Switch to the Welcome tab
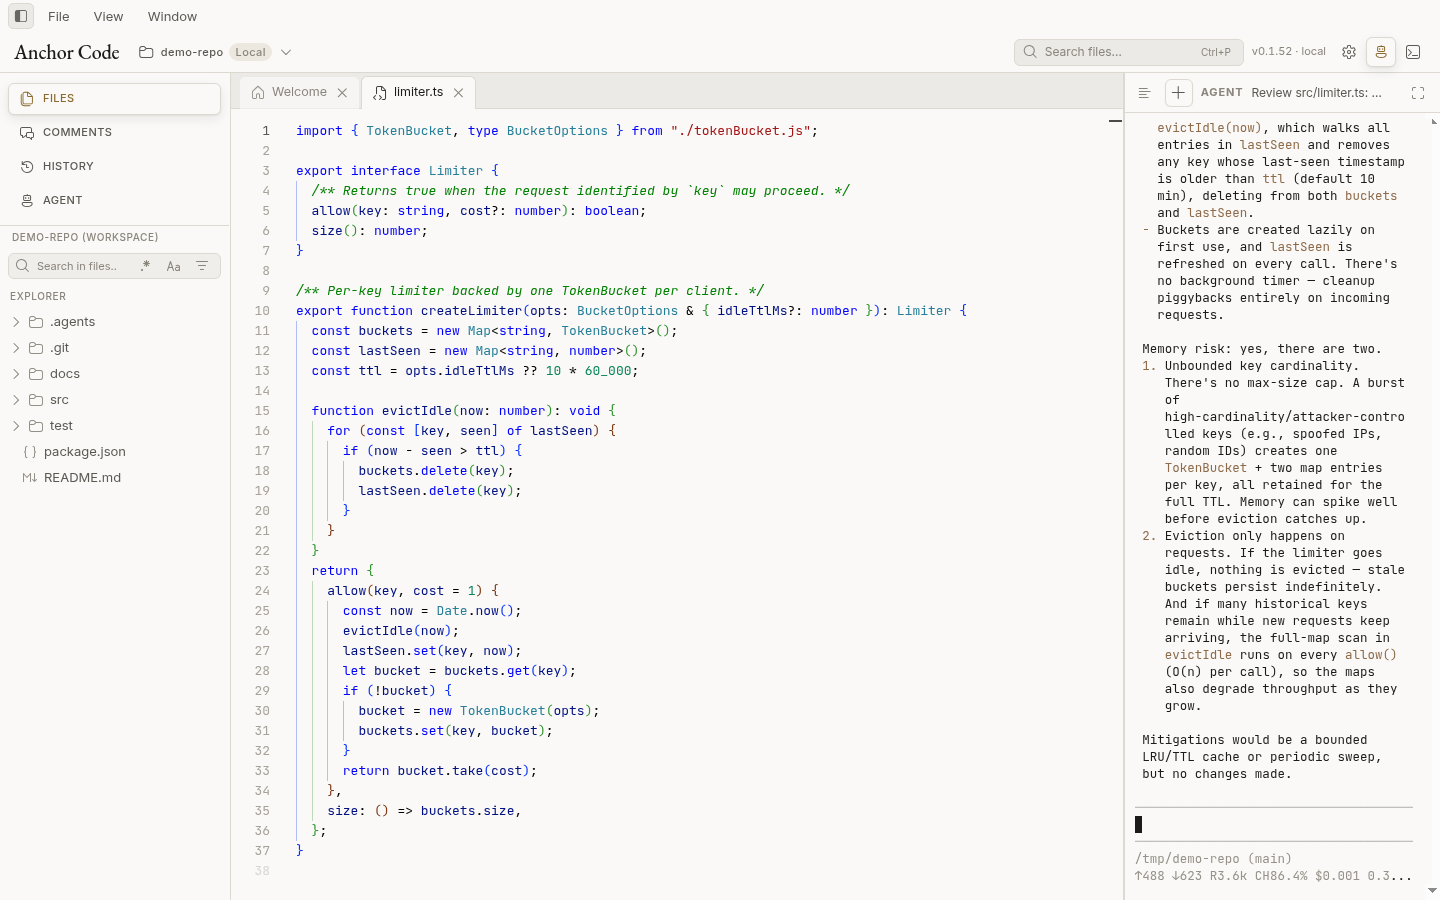This screenshot has width=1440, height=900. pyautogui.click(x=299, y=92)
